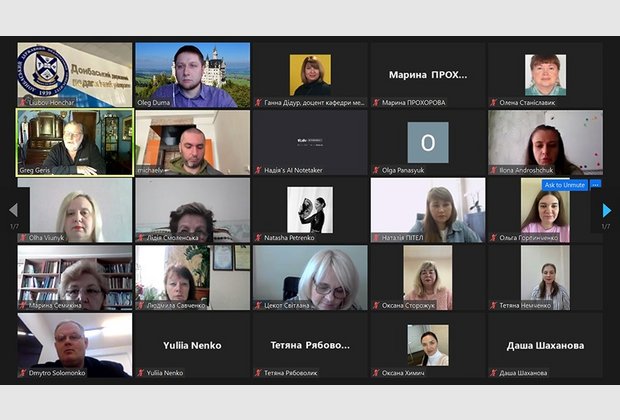Screen dimensions: 620x420
Task: Click muted mic icon next to Даша Шаханова
Action: pyautogui.click(x=493, y=373)
